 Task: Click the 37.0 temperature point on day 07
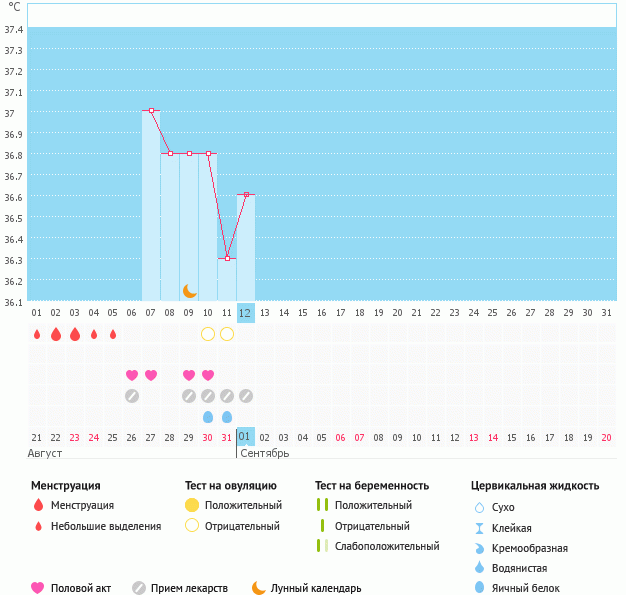click(151, 111)
